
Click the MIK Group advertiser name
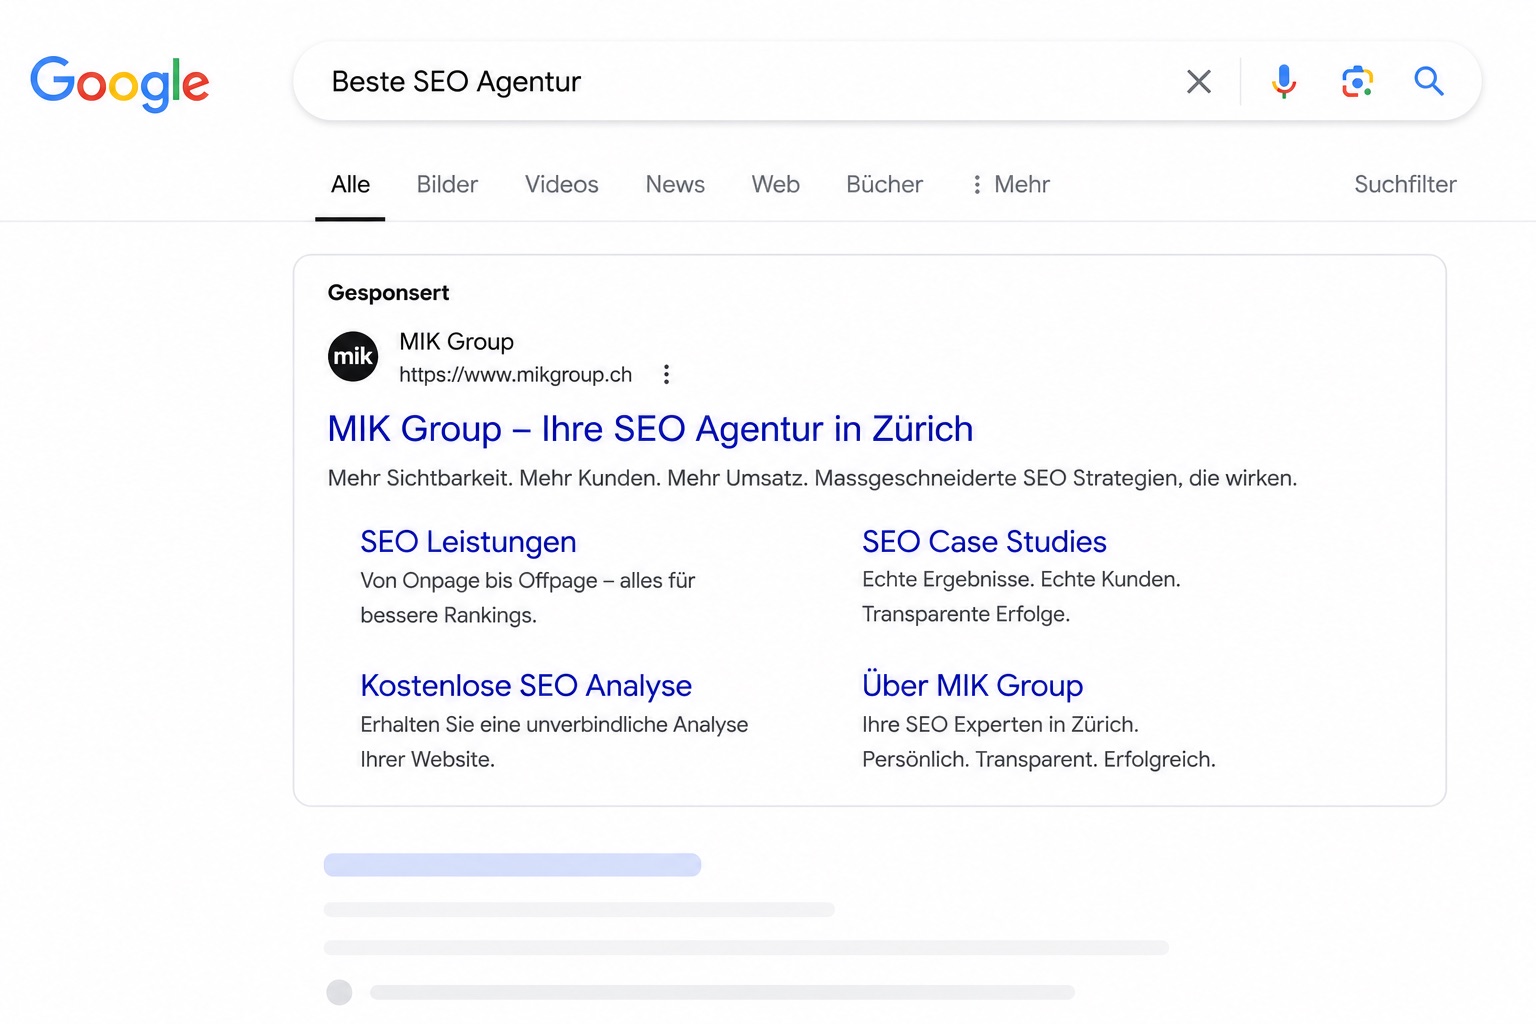point(456,342)
